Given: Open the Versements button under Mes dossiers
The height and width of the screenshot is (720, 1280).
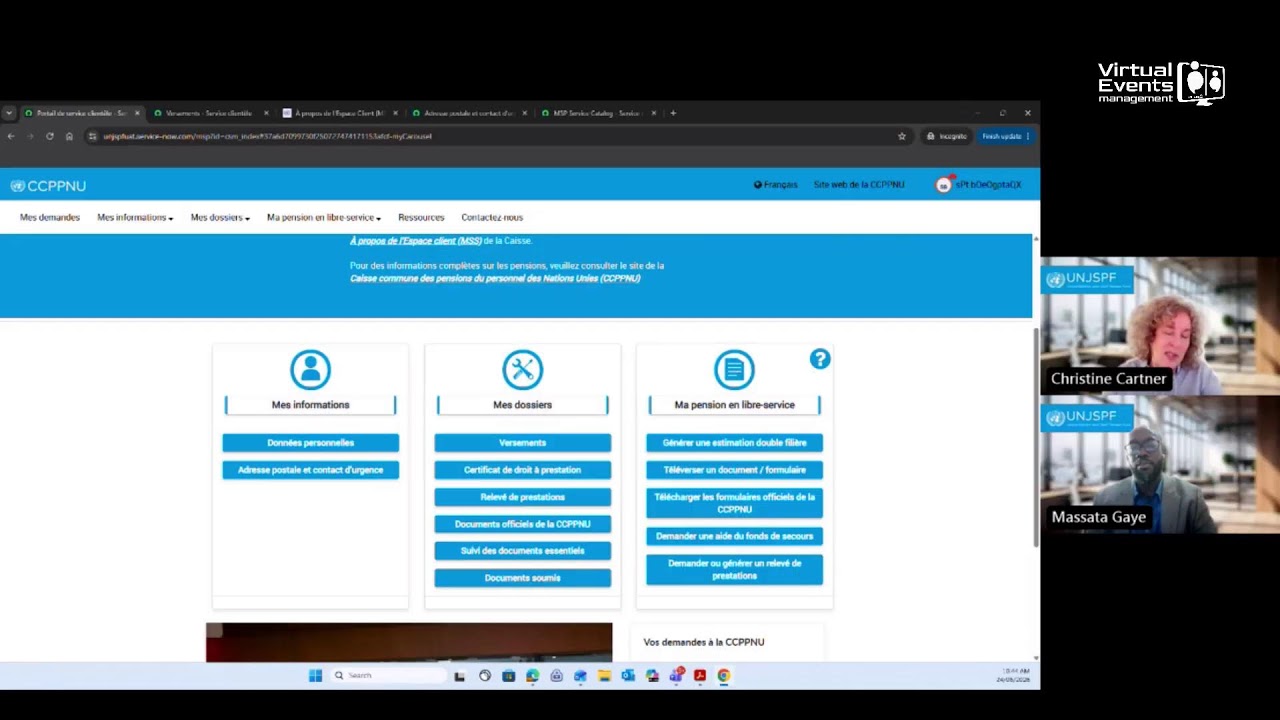Looking at the screenshot, I should click(x=522, y=443).
